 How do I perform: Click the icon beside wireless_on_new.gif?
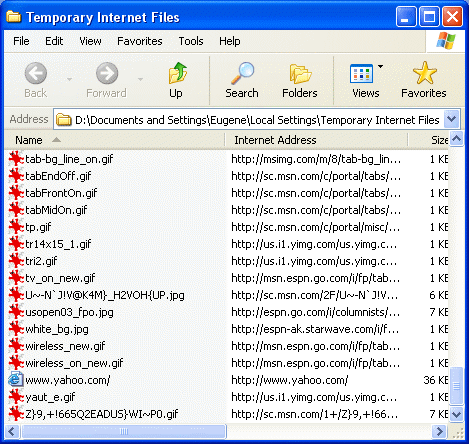16,363
